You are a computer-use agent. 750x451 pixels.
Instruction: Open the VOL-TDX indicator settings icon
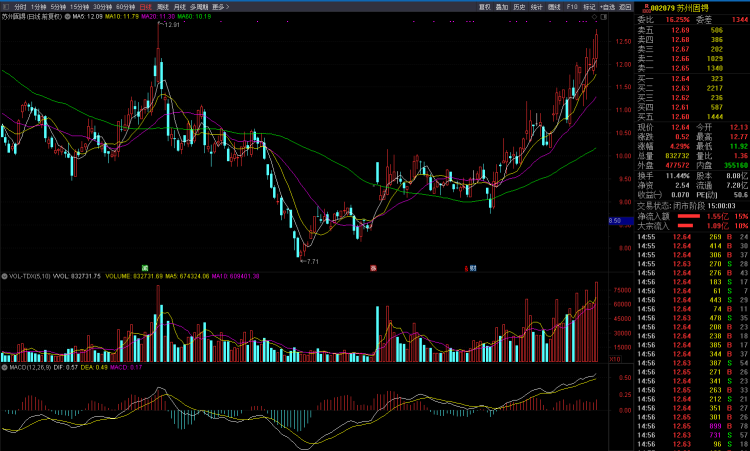click(x=4, y=276)
